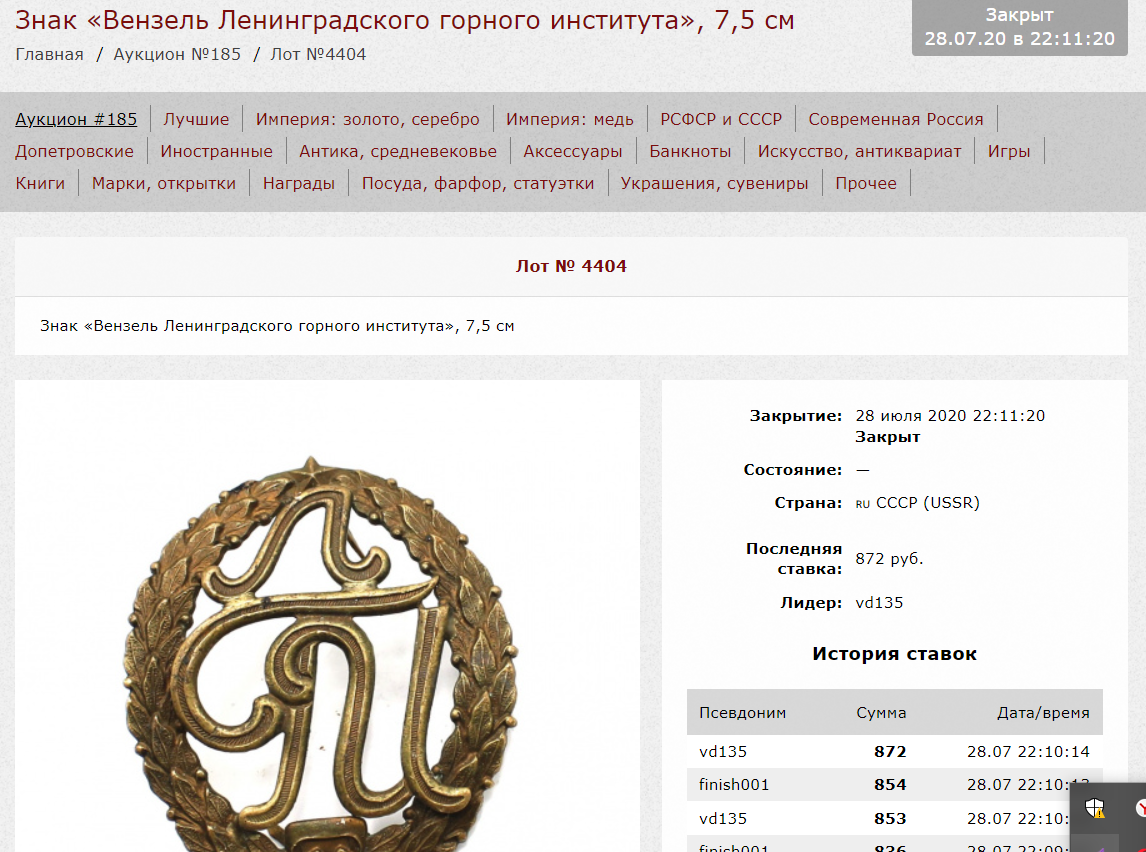Select the Аукцион #185 menu item

point(76,119)
